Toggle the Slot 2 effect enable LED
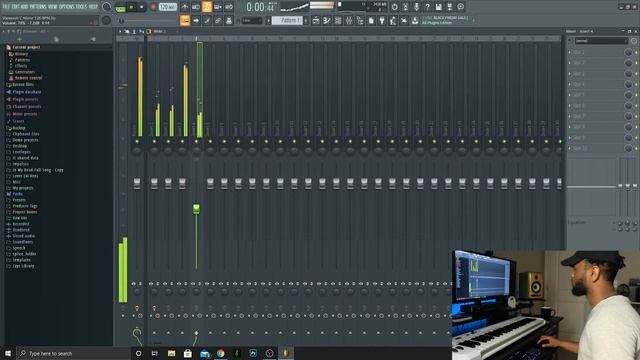640x360 pixels. pyautogui.click(x=636, y=63)
